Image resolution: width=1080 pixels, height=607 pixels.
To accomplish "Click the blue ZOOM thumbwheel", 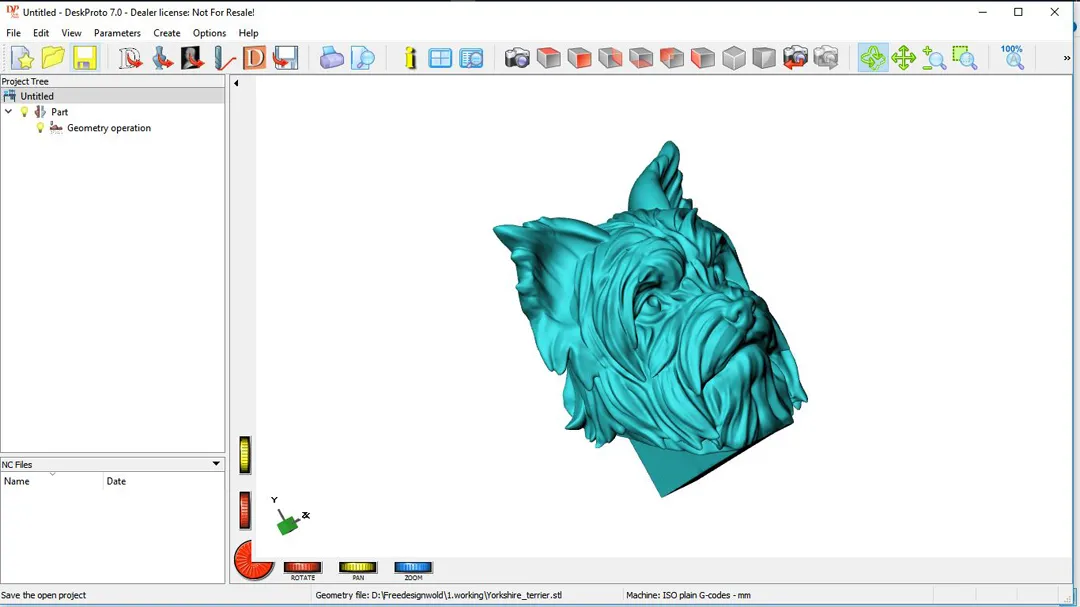I will point(413,568).
